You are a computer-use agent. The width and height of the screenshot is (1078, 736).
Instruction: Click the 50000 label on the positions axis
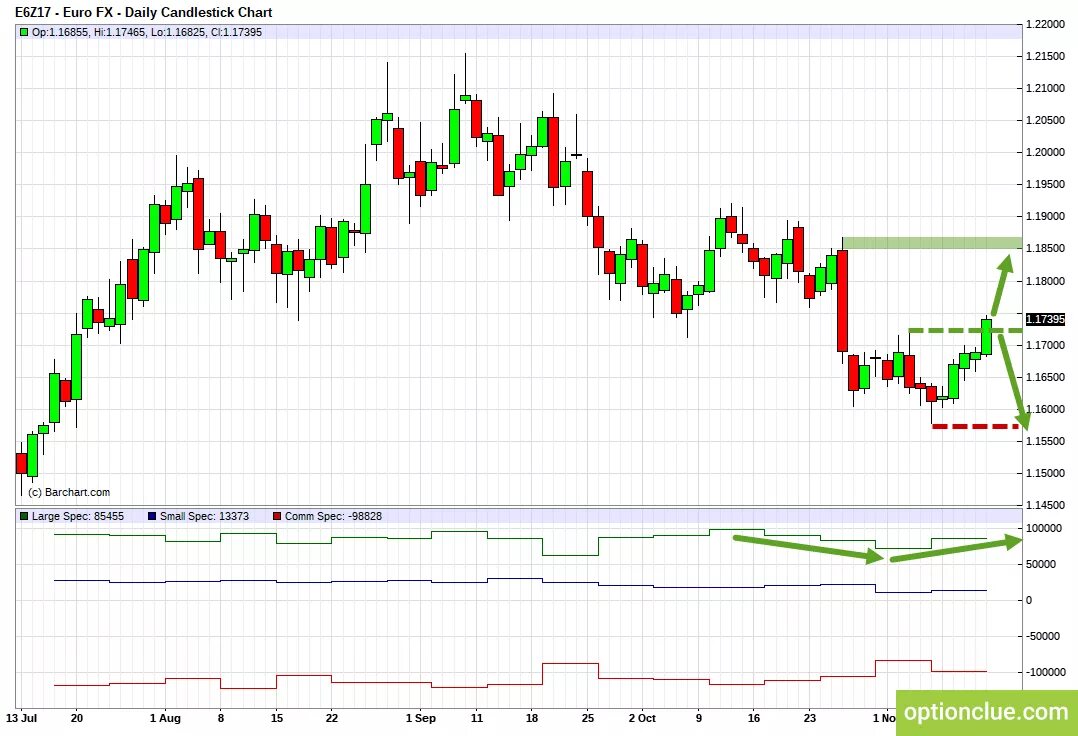pyautogui.click(x=1041, y=564)
